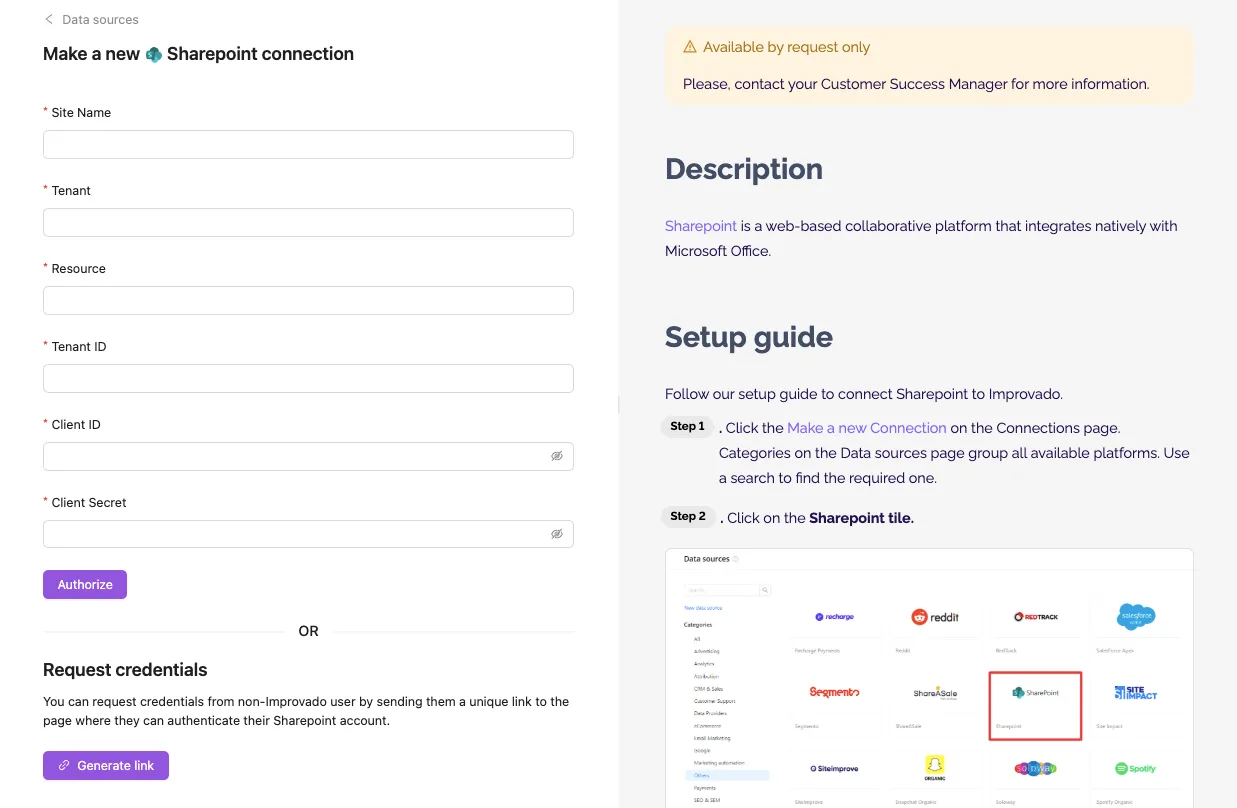Click the Description heading
1237x808 pixels.
[x=744, y=169]
